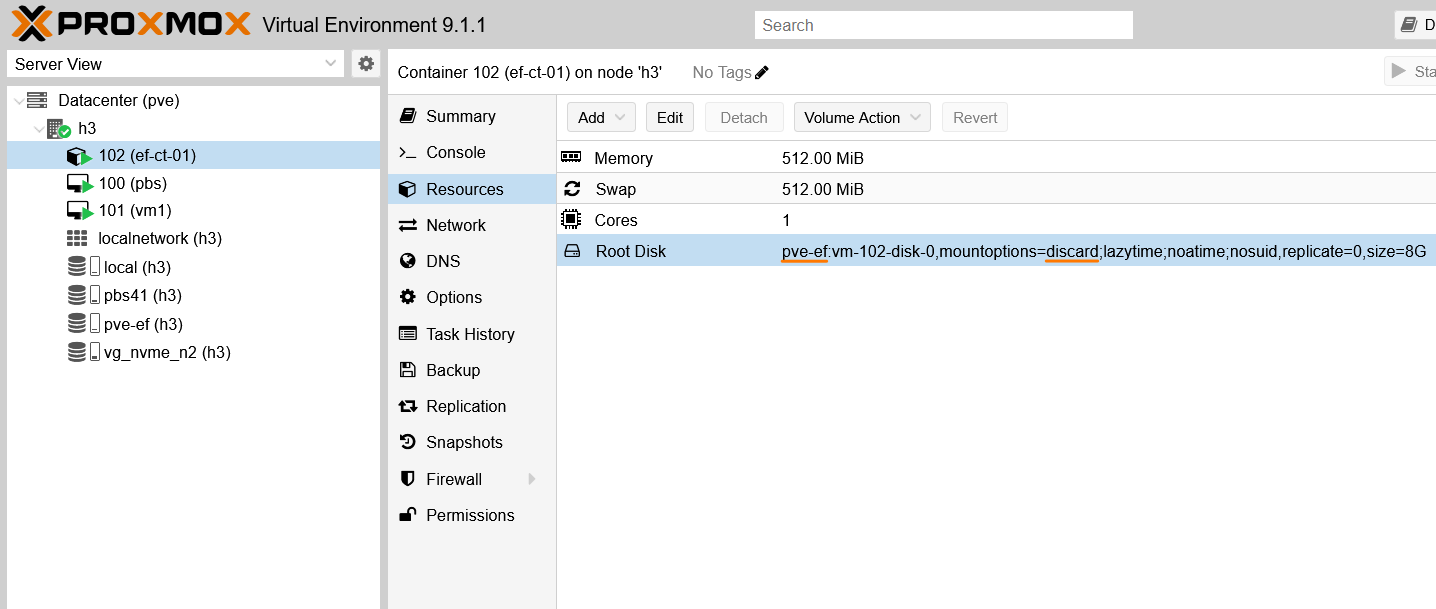The image size is (1436, 609).
Task: Click the localnetwork grid icon
Action: (x=77, y=239)
